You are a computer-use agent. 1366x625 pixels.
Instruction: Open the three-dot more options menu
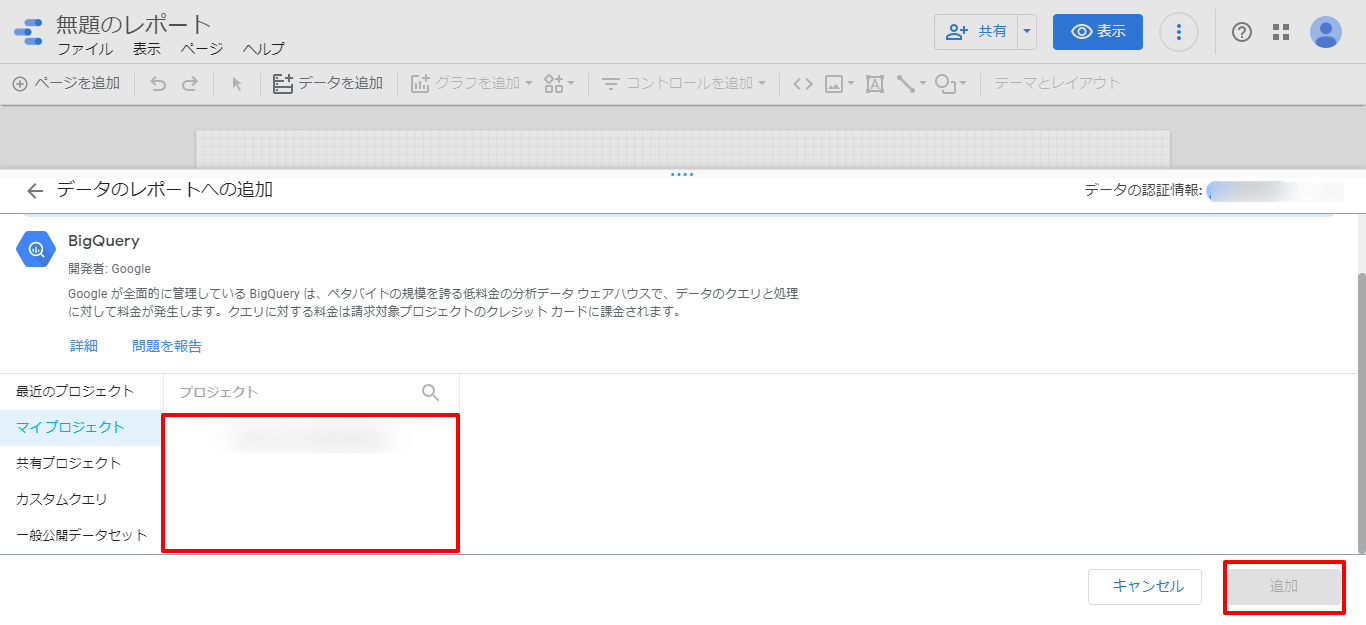click(1179, 32)
